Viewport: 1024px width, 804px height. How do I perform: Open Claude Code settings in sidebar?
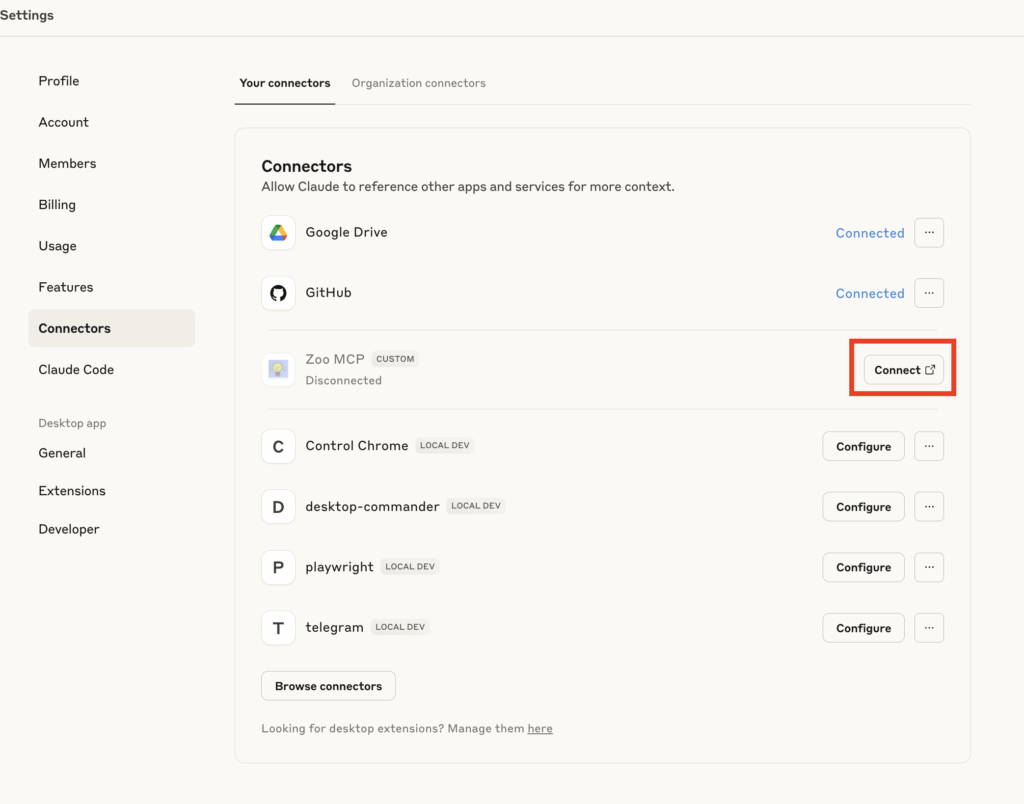point(76,369)
